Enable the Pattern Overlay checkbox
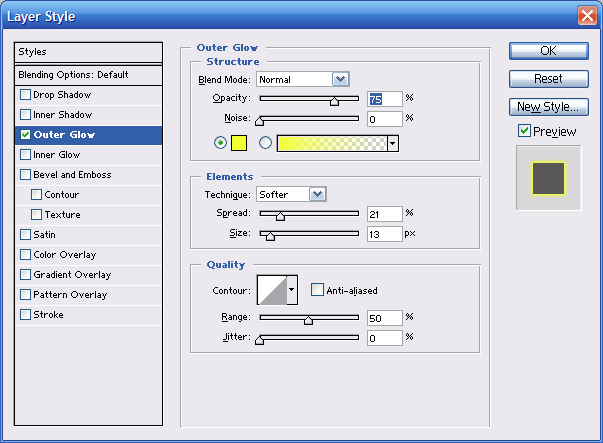 point(25,295)
